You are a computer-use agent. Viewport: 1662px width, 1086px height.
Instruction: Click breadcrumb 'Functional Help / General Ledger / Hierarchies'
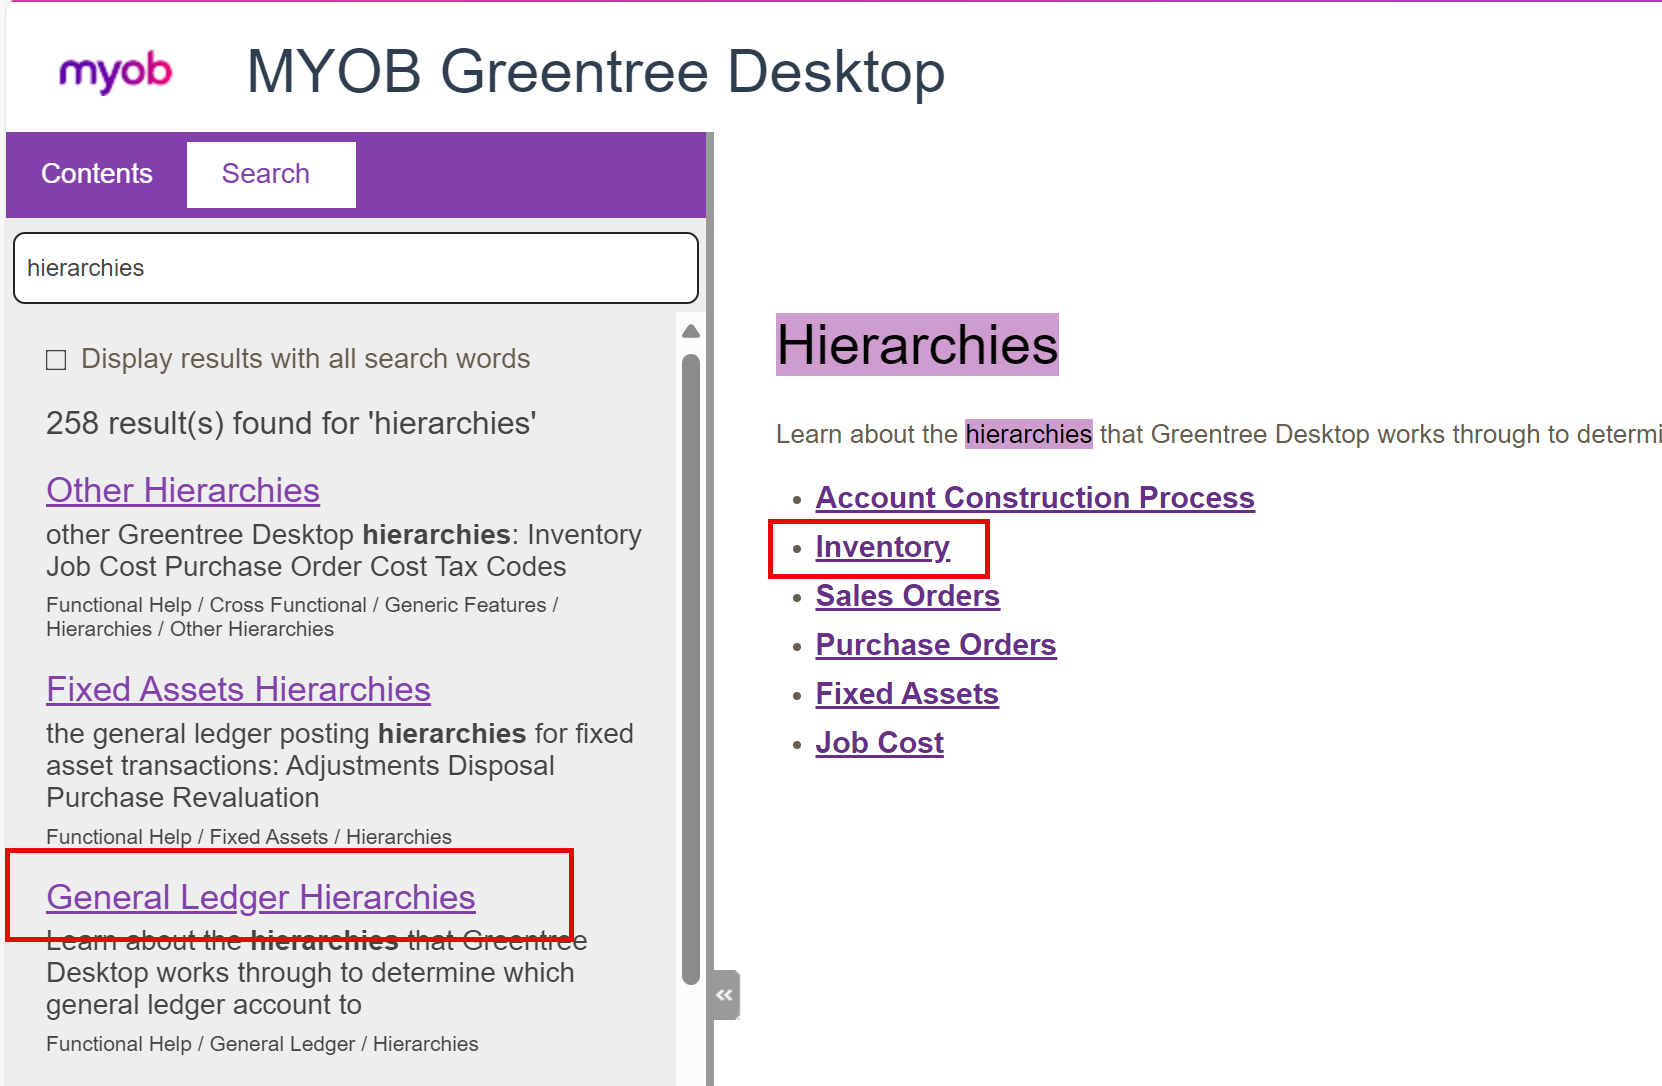click(262, 1044)
